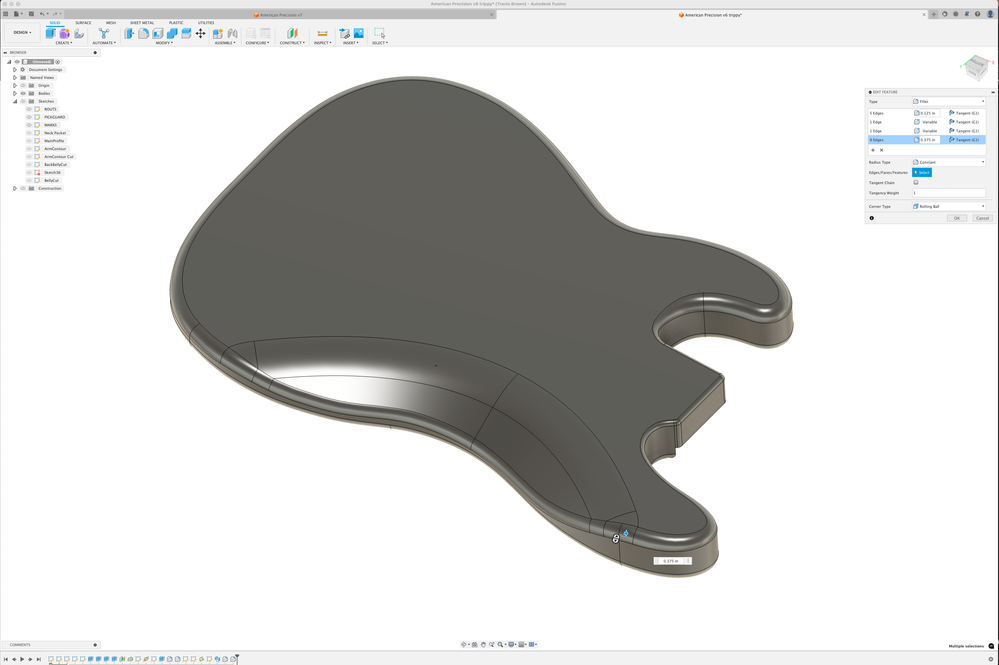Viewport: 999px width, 665px height.
Task: Select the Move/Copy arrows tool
Action: (x=200, y=33)
